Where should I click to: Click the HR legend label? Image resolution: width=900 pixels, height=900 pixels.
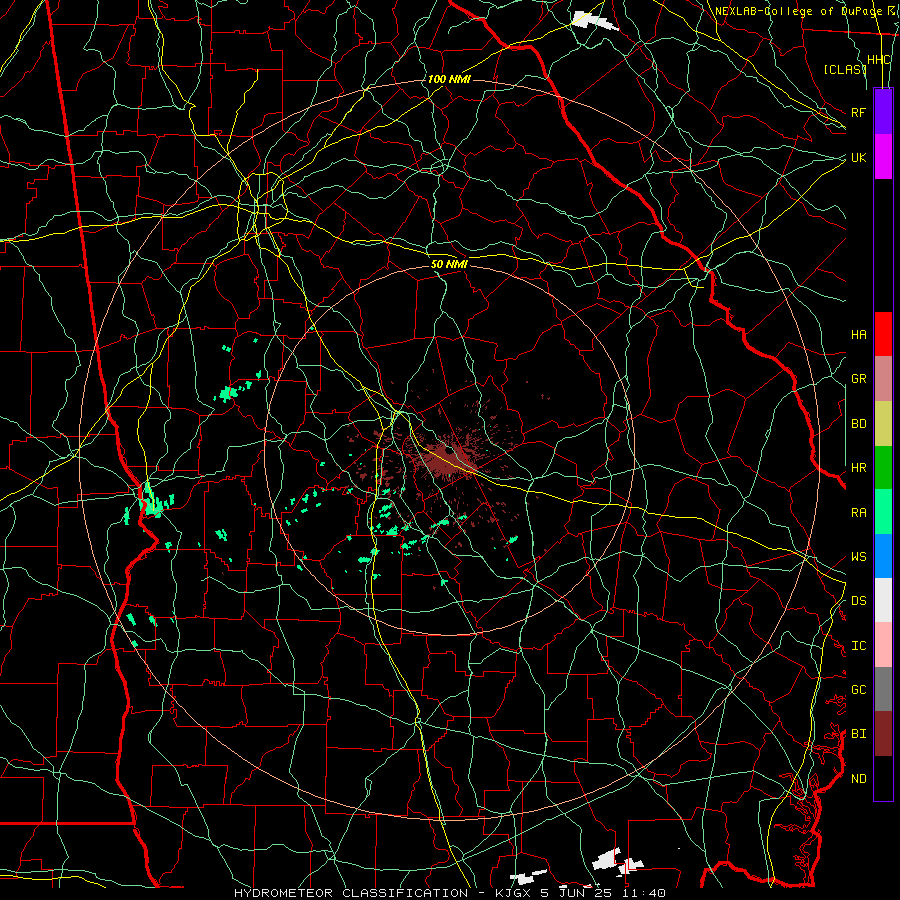coord(858,468)
